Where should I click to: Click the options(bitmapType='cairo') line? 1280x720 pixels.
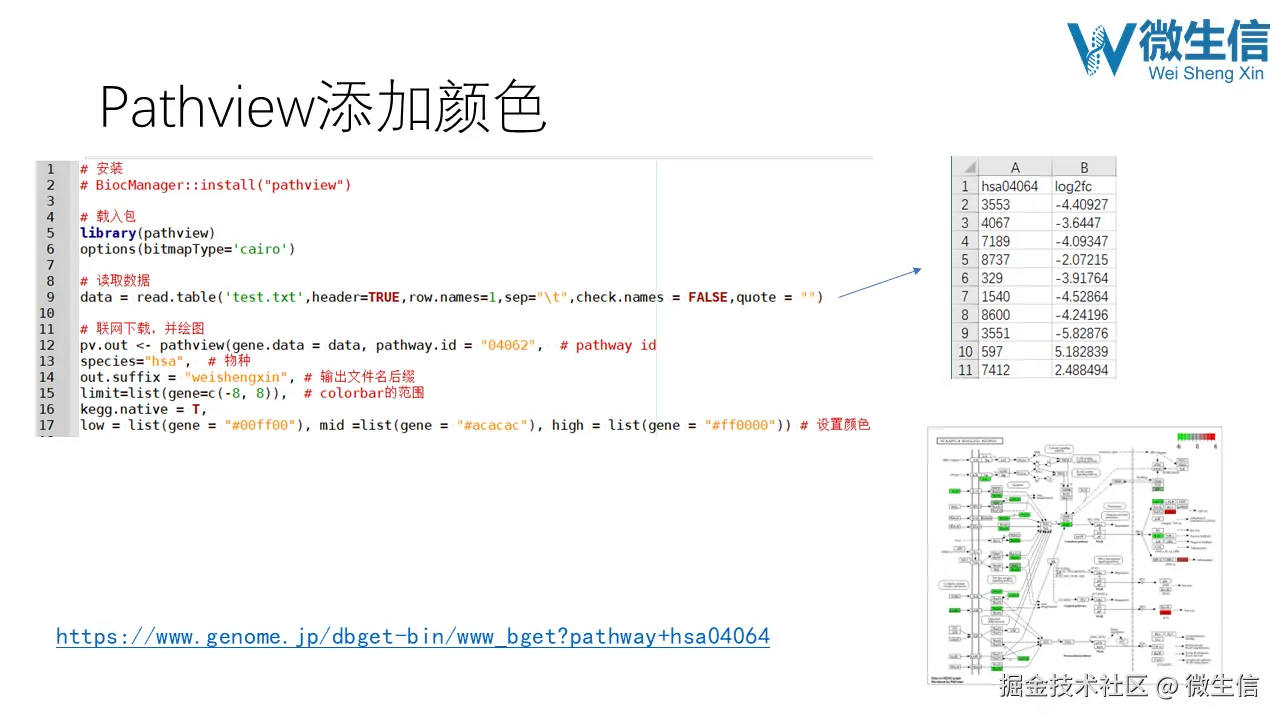click(x=188, y=249)
